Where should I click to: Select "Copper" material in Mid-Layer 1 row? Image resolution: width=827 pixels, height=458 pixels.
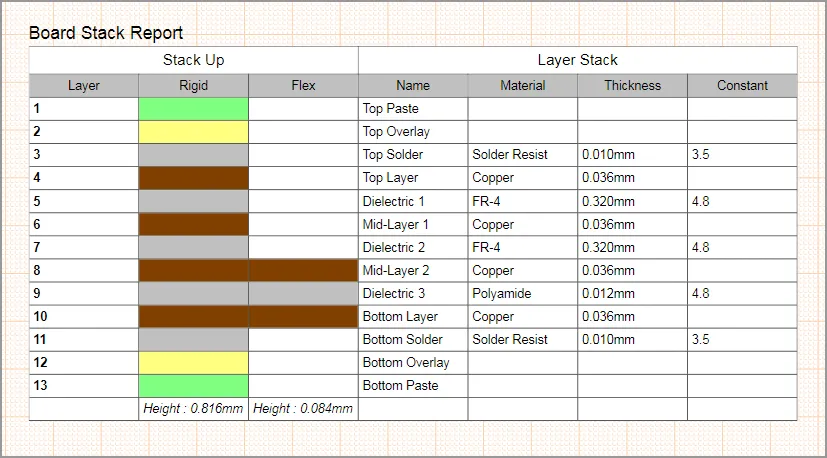523,224
